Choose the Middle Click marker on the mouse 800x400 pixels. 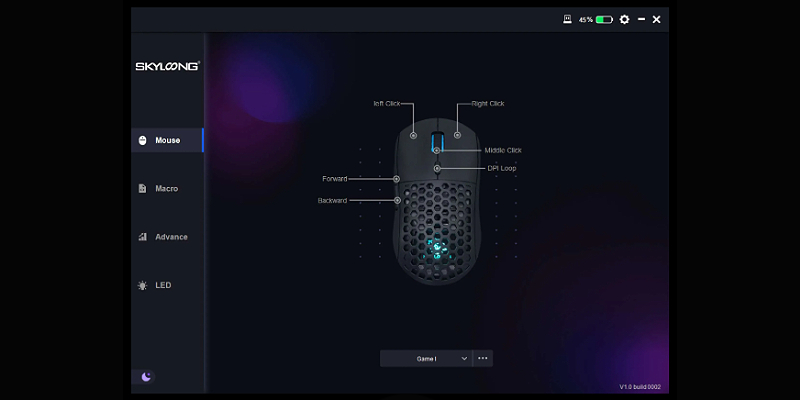[x=437, y=150]
